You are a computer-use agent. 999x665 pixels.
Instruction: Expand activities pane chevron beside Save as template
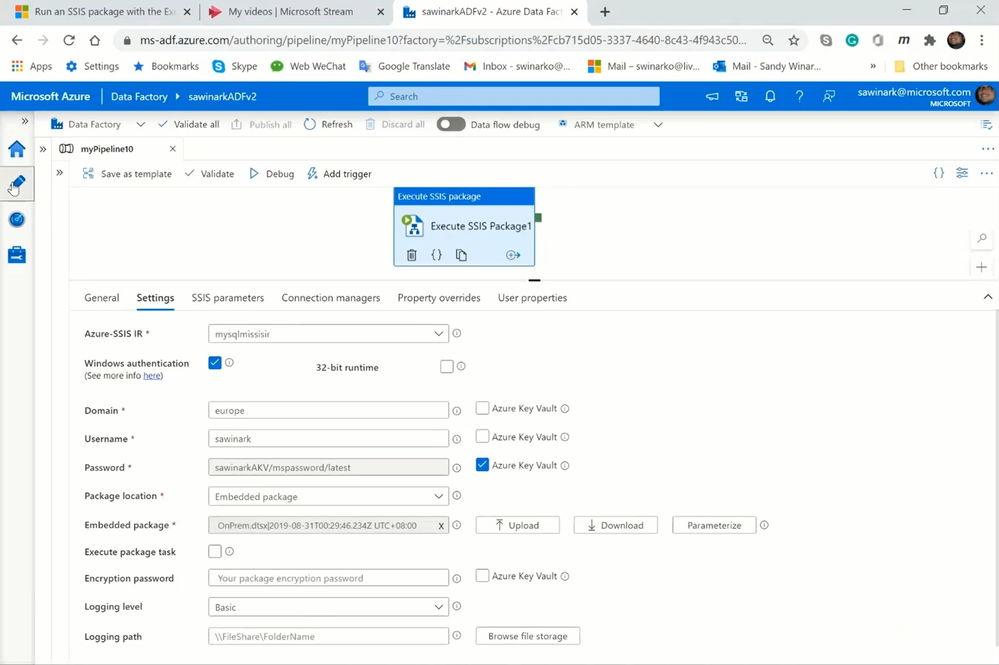tap(59, 173)
